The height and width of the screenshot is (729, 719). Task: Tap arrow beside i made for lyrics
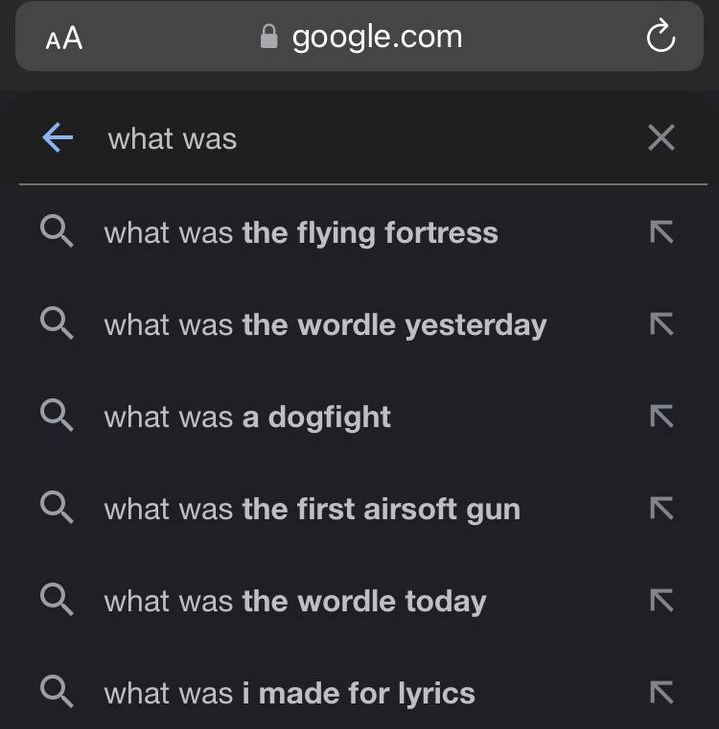661,692
